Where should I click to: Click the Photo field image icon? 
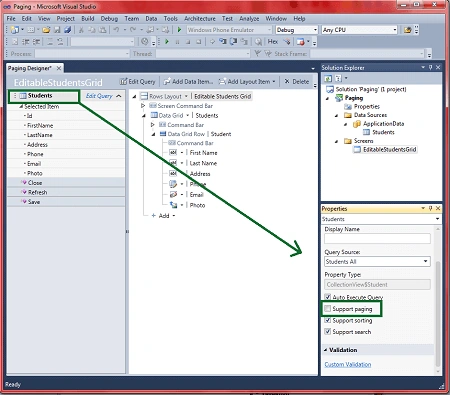173,205
